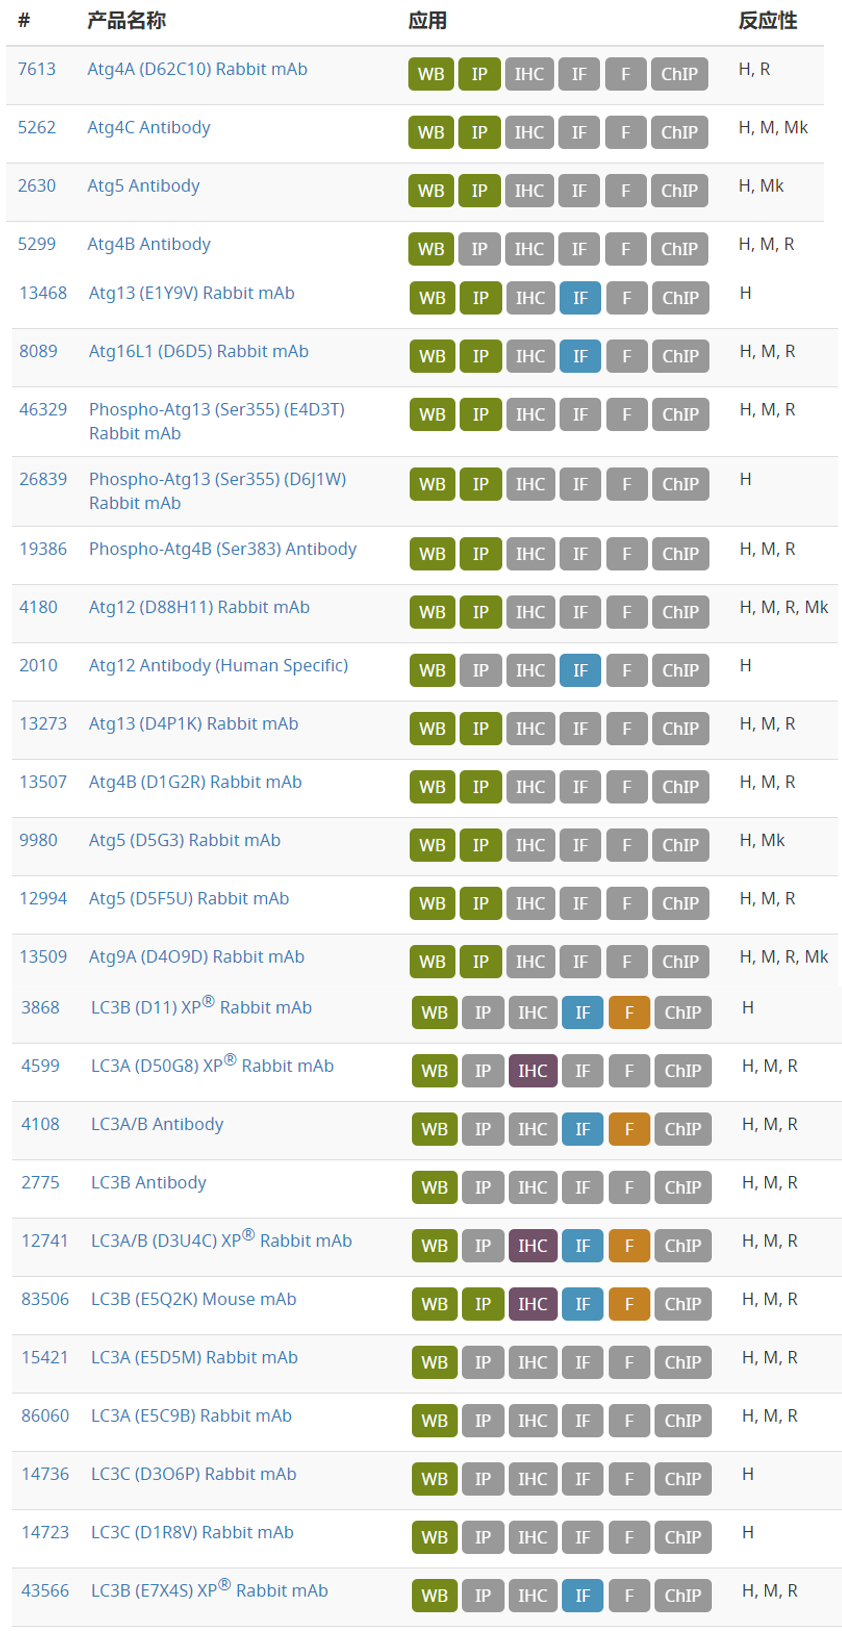This screenshot has height=1631, width=842.
Task: Click grey IP badge in Atg4B Antibody row
Action: (x=479, y=248)
